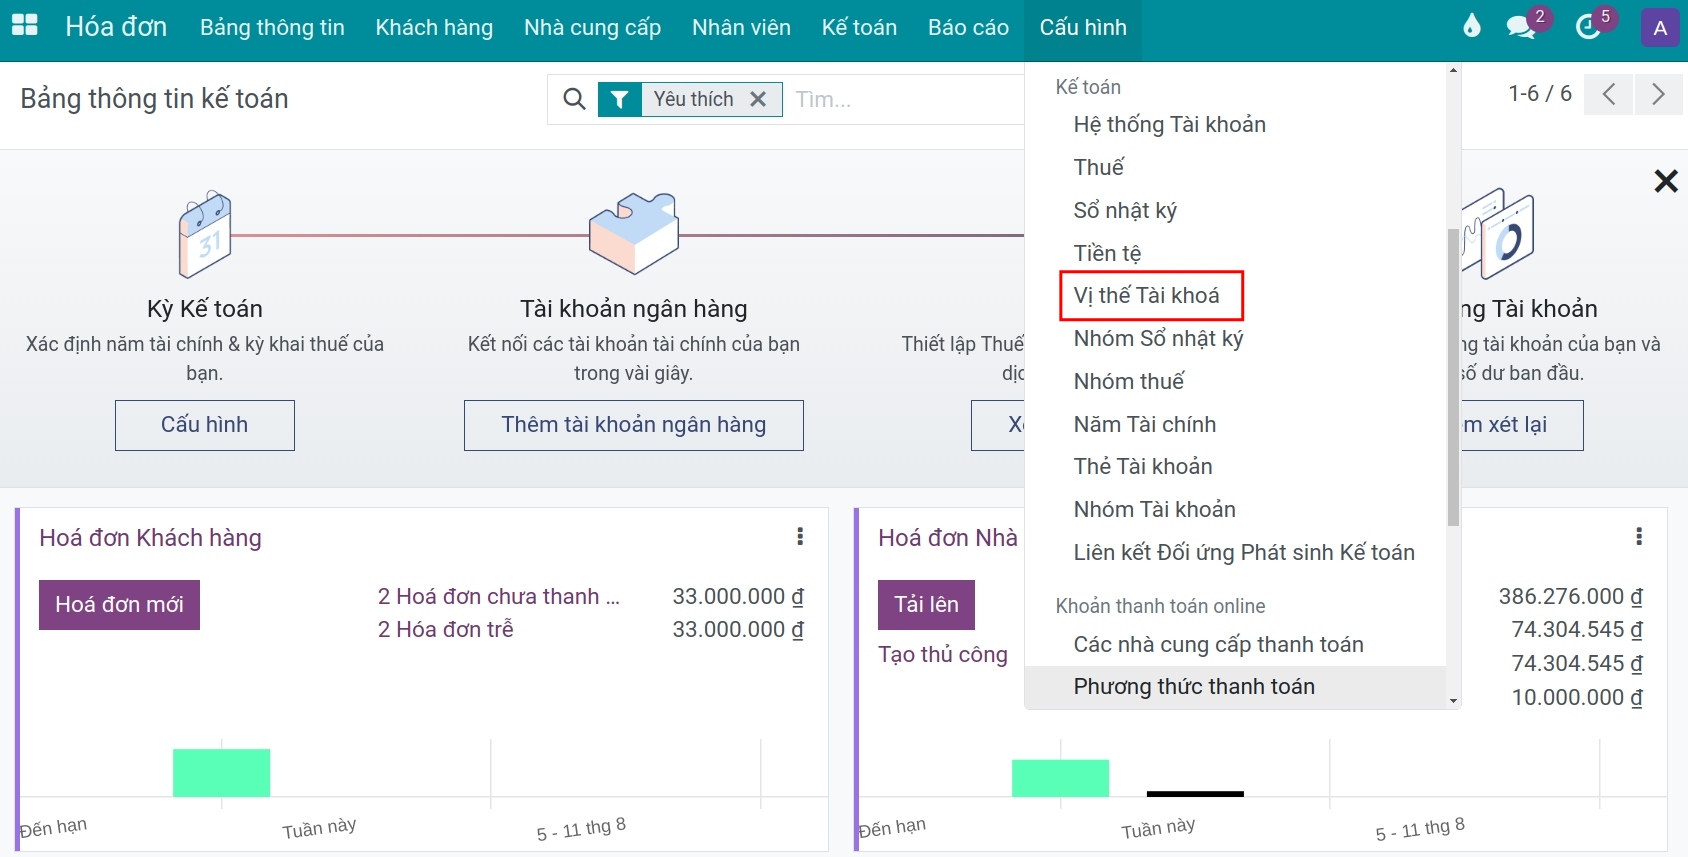
Task: Go to Bảng thông tin menu
Action: click(x=272, y=28)
